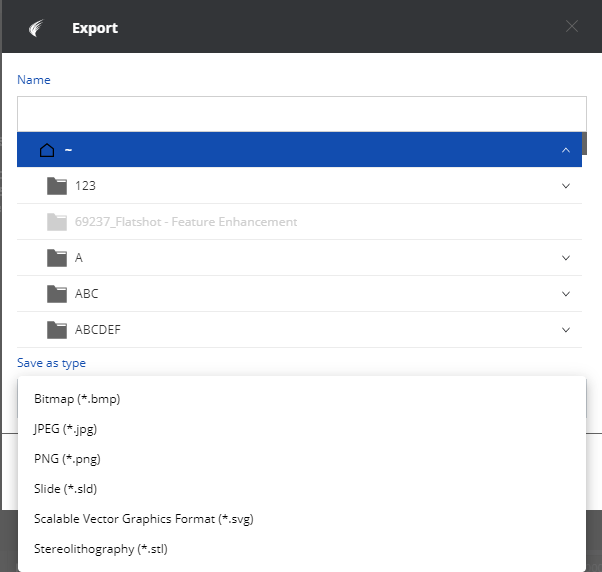This screenshot has height=572, width=602.
Task: Expand the 123 folder chevron
Action: 566,186
